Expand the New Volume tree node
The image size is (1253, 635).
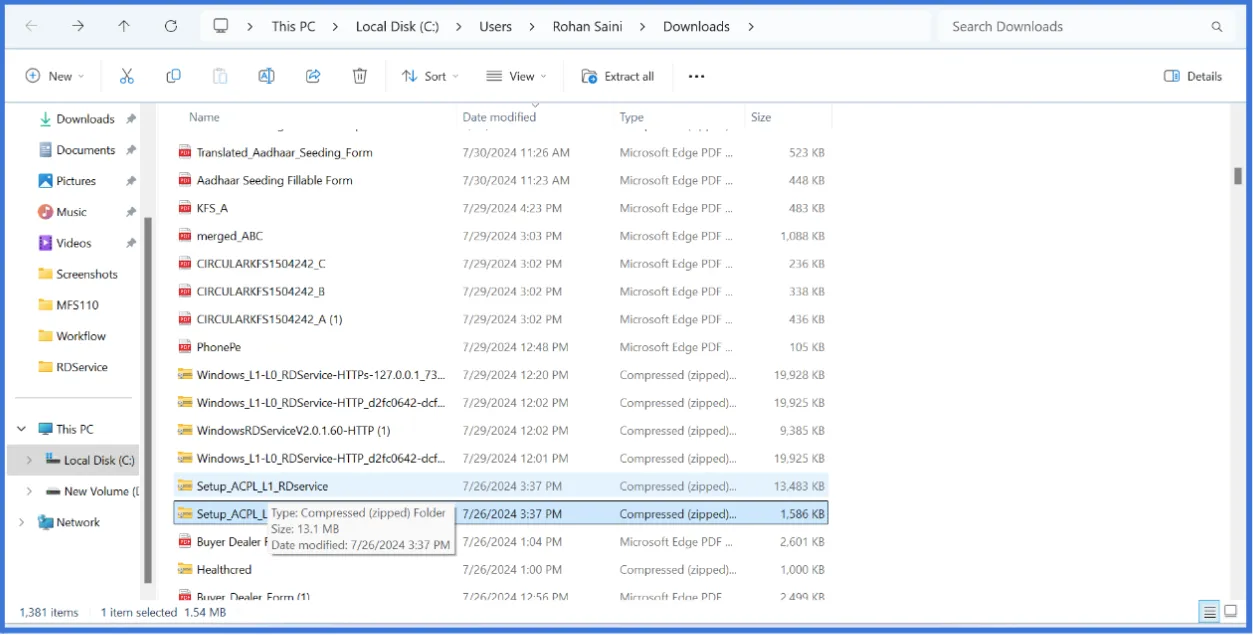point(29,491)
